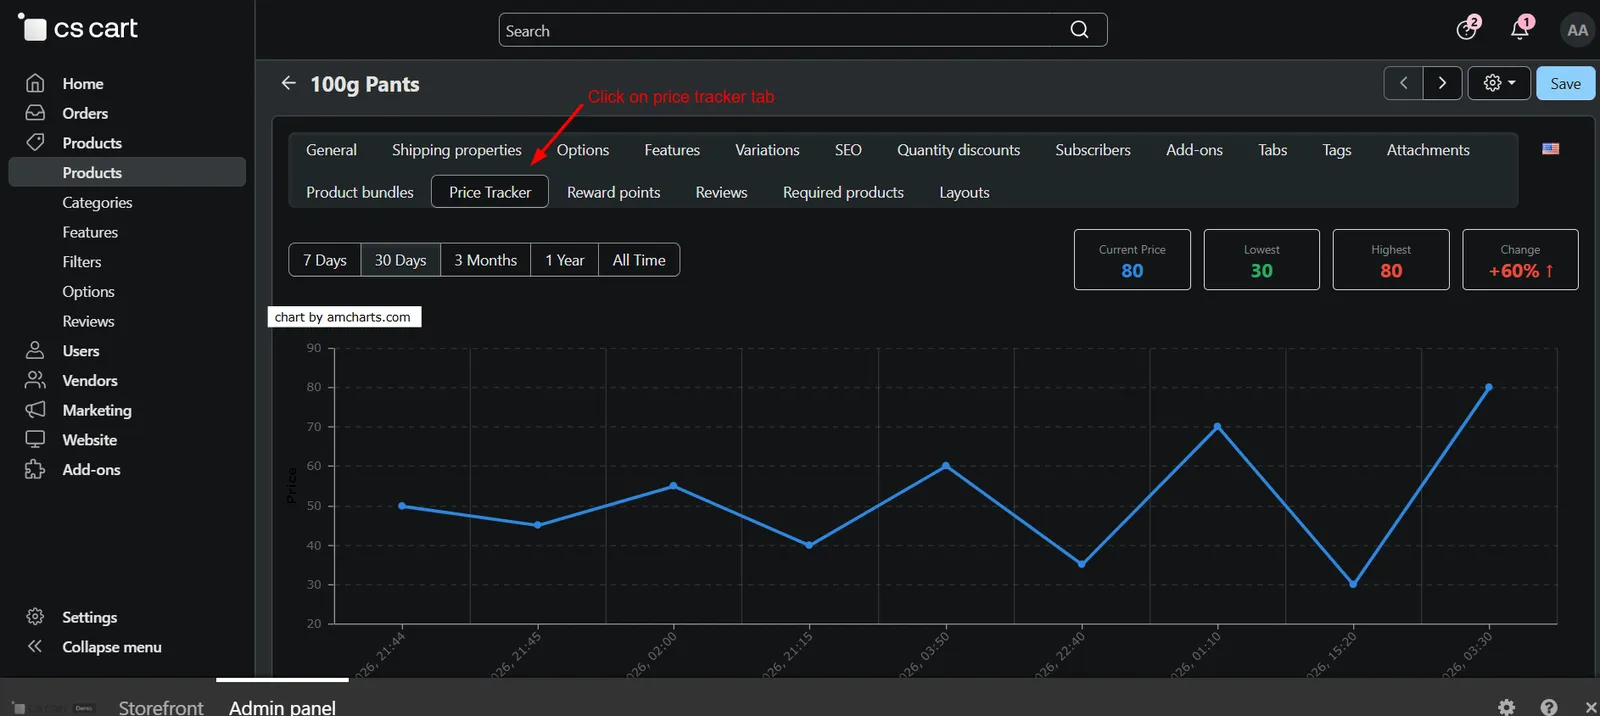Click the Home icon in the sidebar
Viewport: 1600px width, 716px height.
35,83
